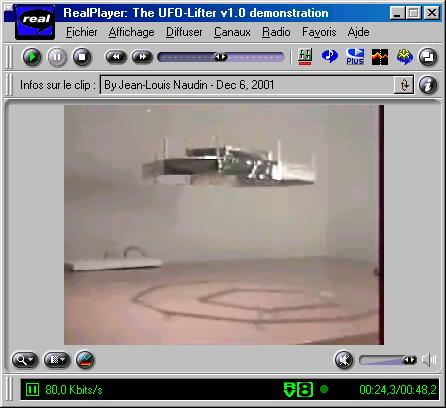Click the Rewind button
Viewport: 446px width, 408px height.
[116, 57]
